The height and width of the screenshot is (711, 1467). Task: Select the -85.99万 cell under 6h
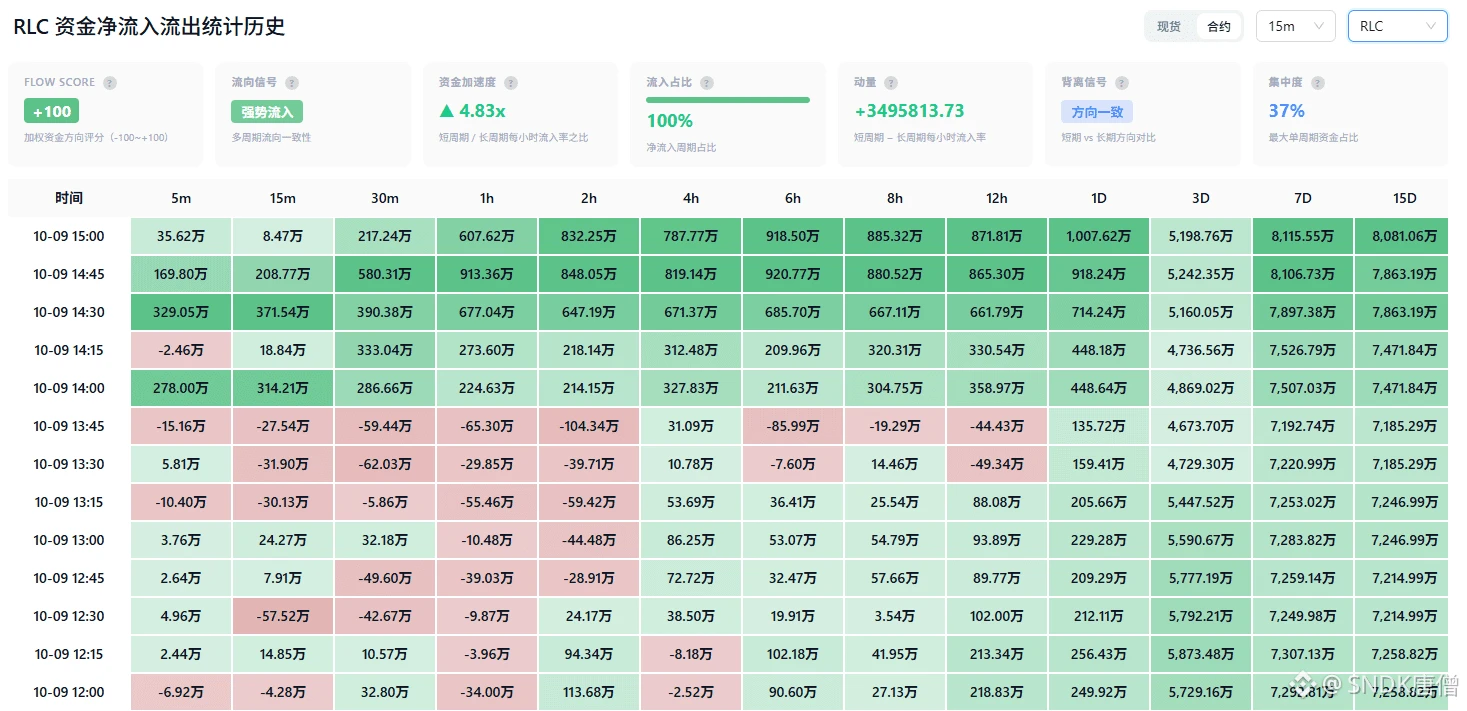point(793,426)
